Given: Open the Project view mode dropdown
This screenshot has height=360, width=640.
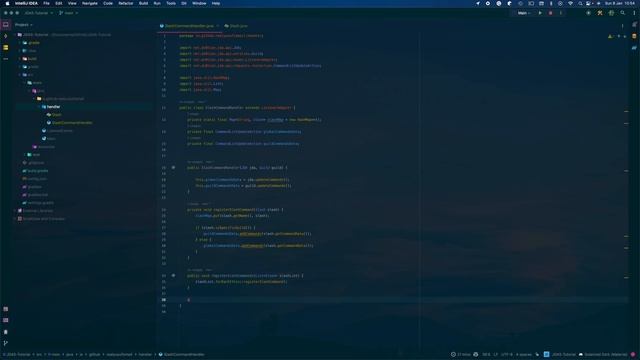Looking at the screenshot, I should click(x=23, y=25).
